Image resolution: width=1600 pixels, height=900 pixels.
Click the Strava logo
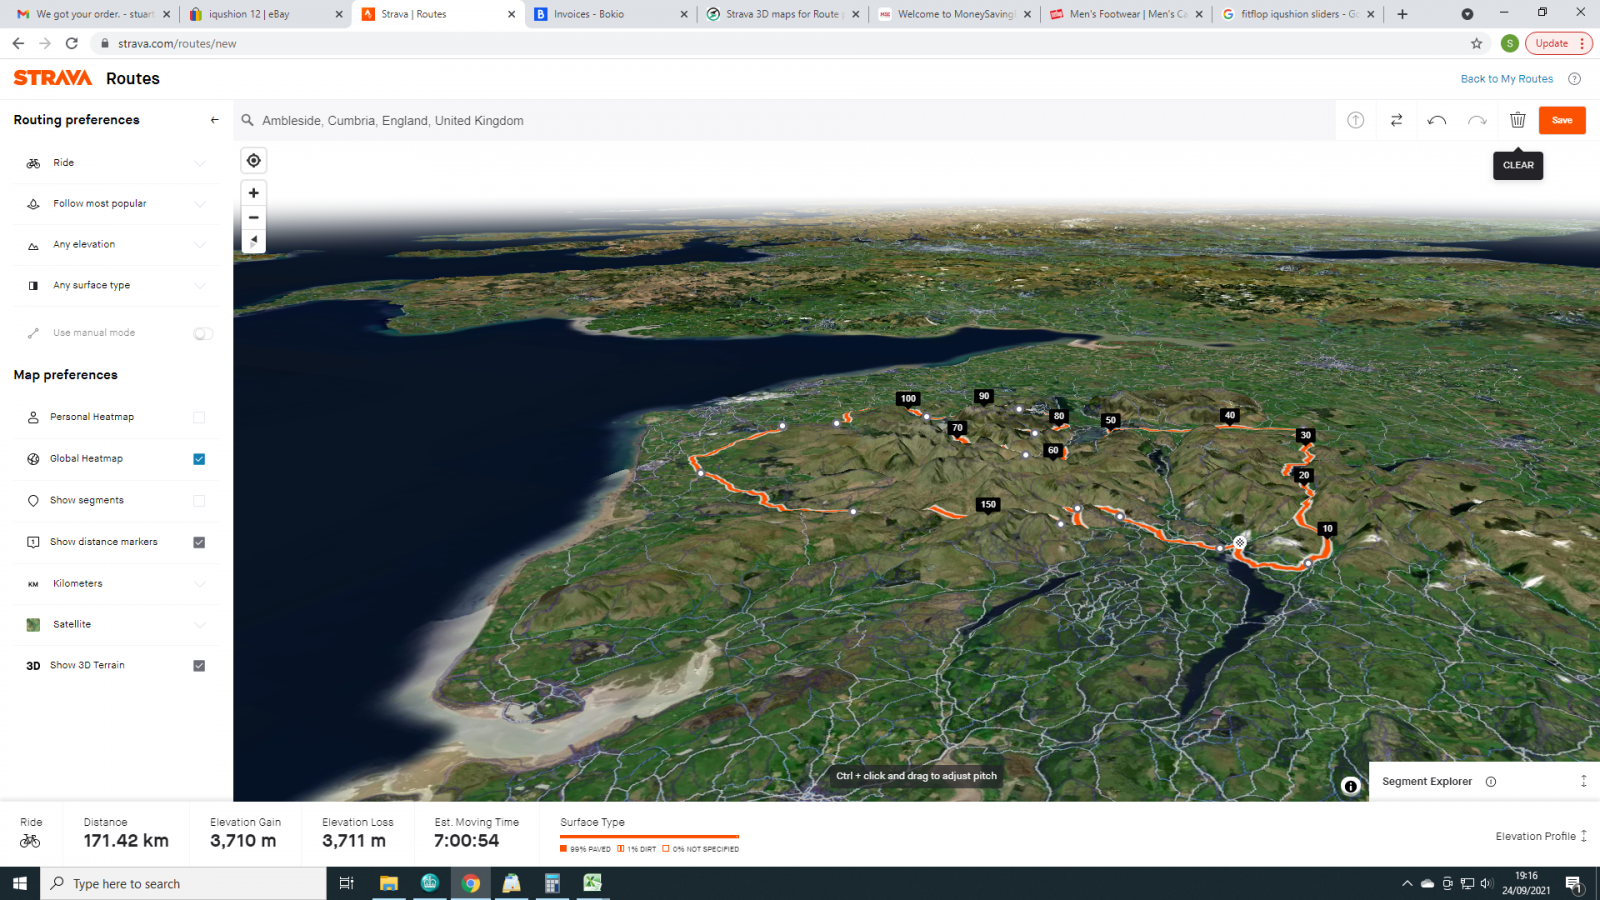coord(52,78)
